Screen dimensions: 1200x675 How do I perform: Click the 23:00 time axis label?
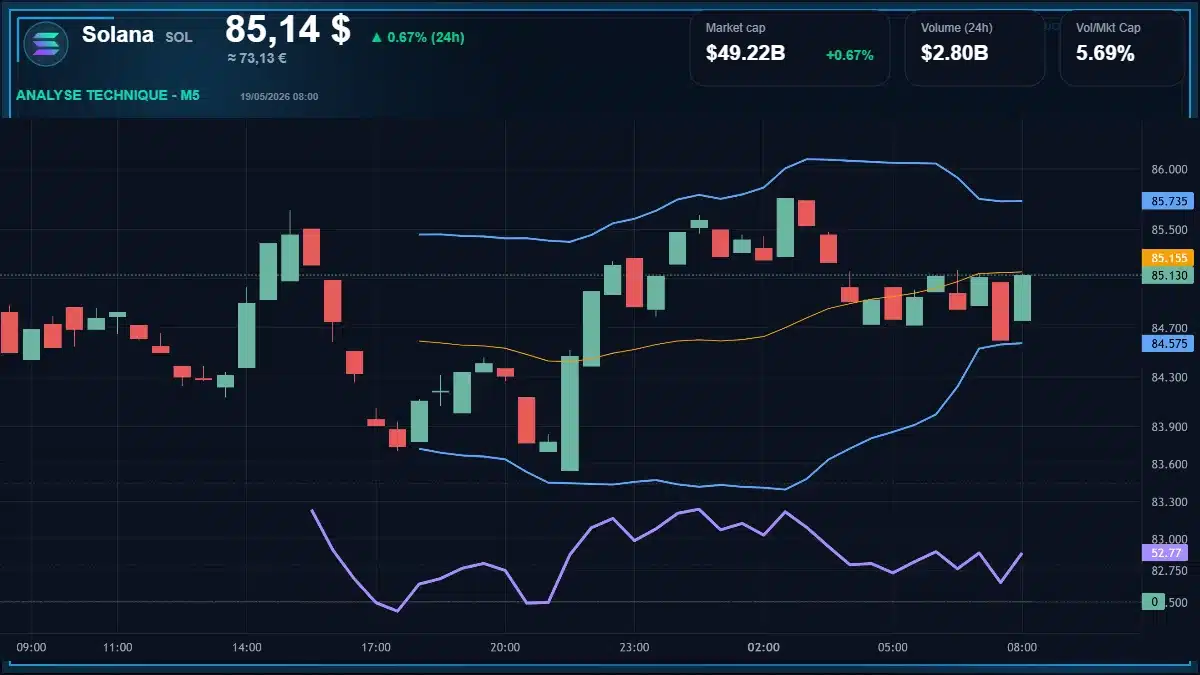point(634,647)
